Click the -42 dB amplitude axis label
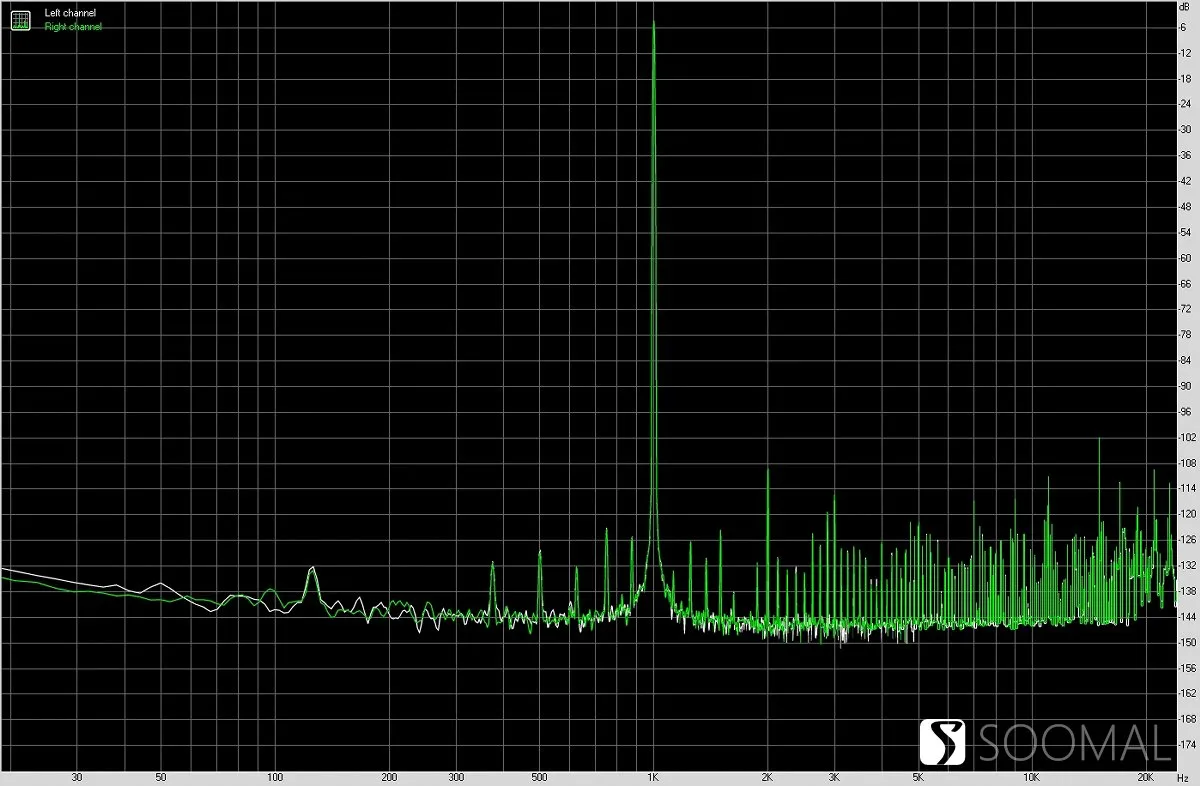Viewport: 1200px width, 786px height. click(x=1185, y=181)
